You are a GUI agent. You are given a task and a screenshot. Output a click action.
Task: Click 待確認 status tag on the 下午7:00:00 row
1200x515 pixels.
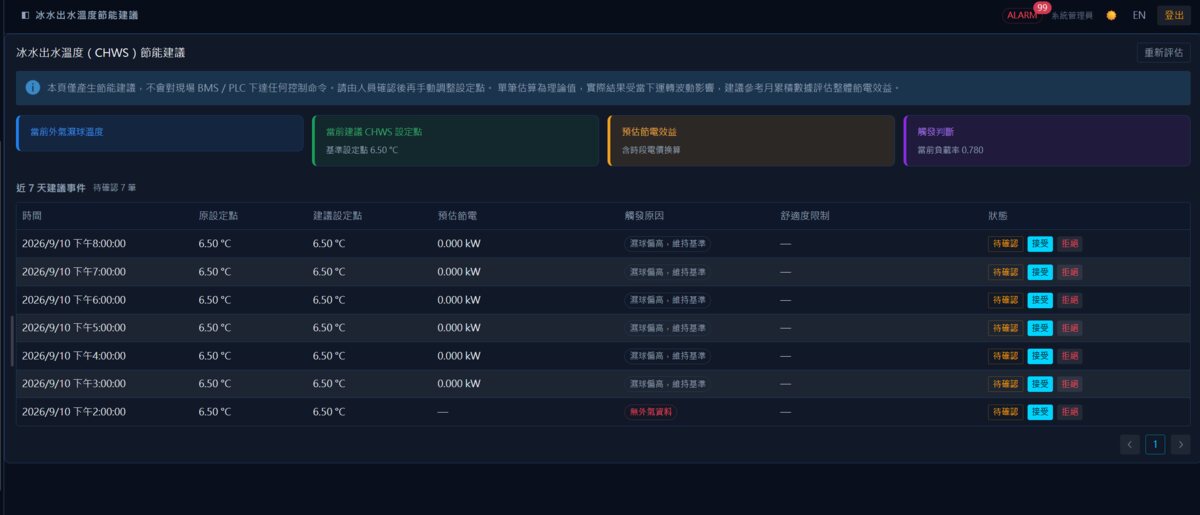point(1006,272)
